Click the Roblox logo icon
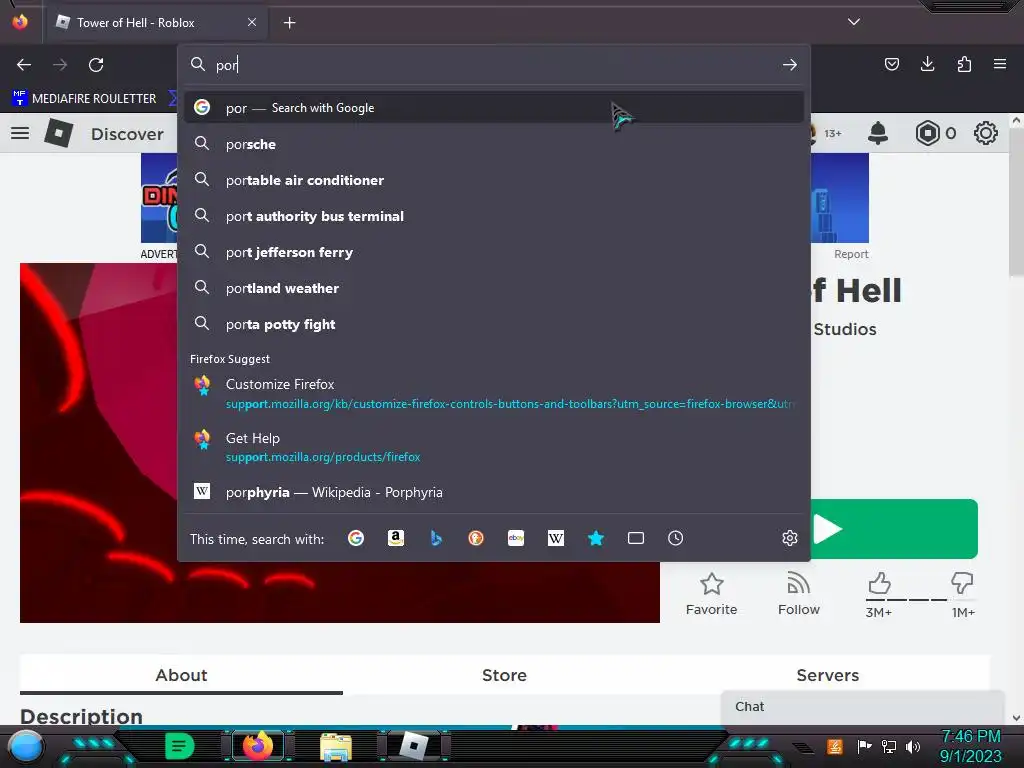 [x=59, y=133]
